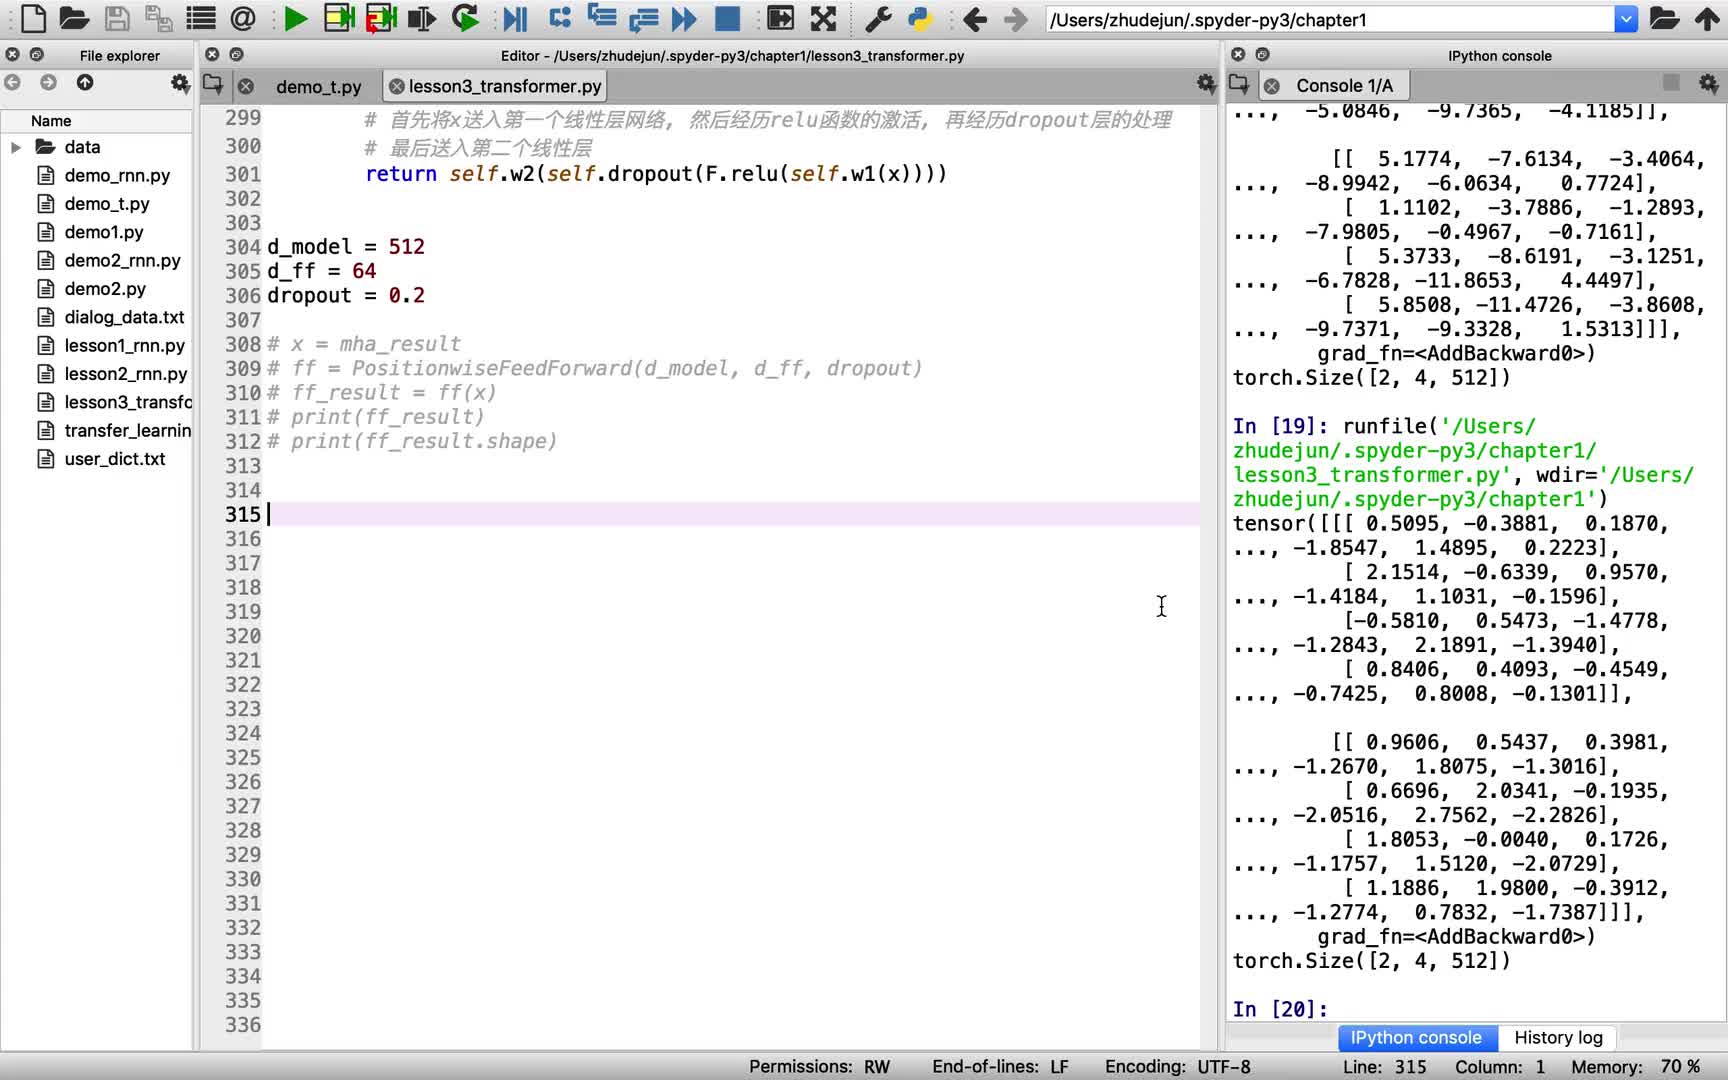Select the Console 1/A tab
Viewport: 1728px width, 1080px height.
click(1344, 86)
